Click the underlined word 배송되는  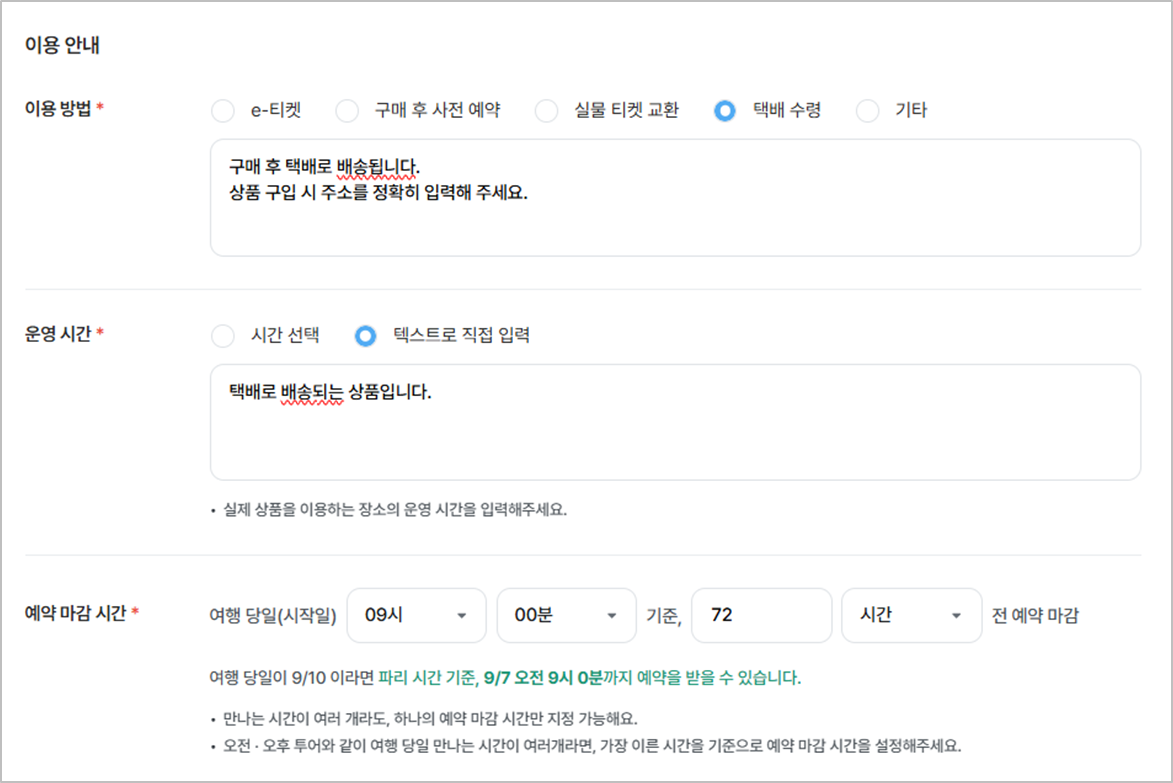(313, 392)
